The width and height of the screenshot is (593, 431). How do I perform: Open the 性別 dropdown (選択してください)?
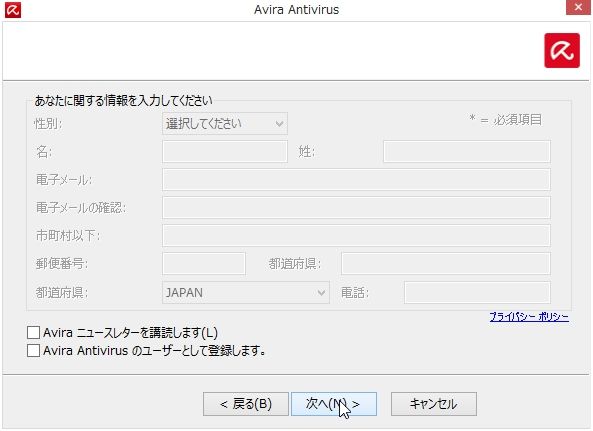coord(225,124)
